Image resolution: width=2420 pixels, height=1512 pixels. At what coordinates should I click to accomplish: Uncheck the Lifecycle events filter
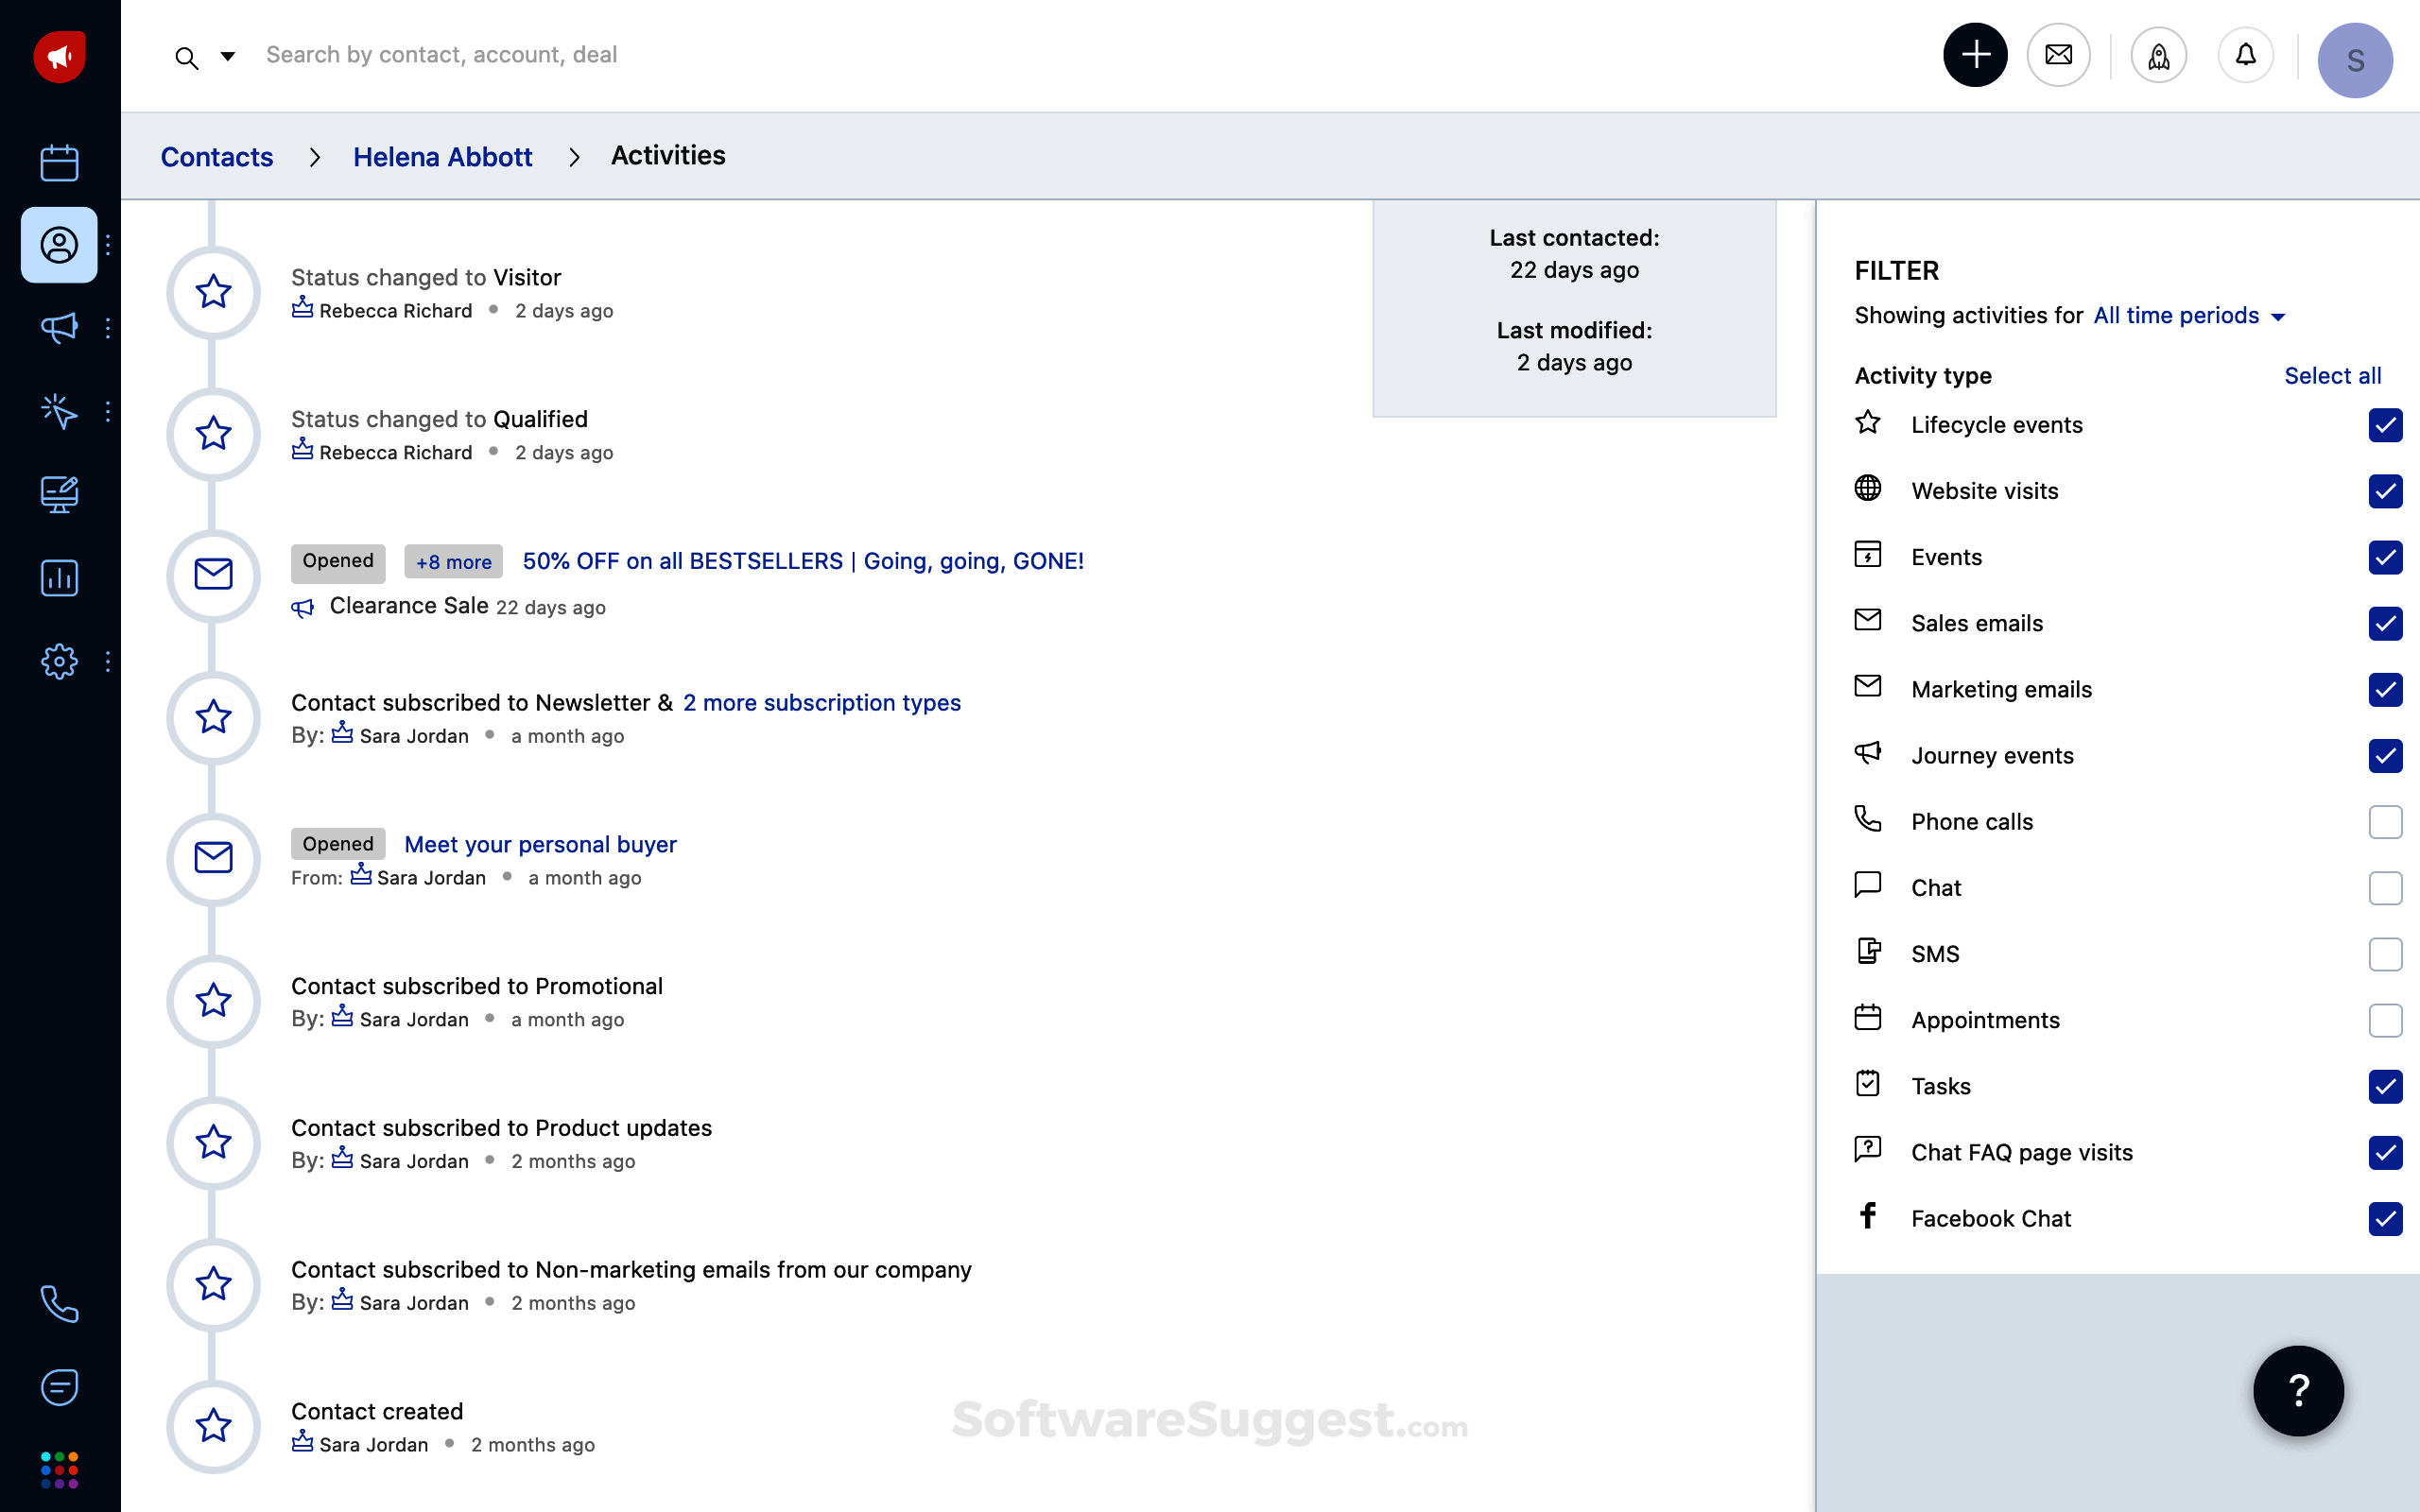tap(2384, 425)
